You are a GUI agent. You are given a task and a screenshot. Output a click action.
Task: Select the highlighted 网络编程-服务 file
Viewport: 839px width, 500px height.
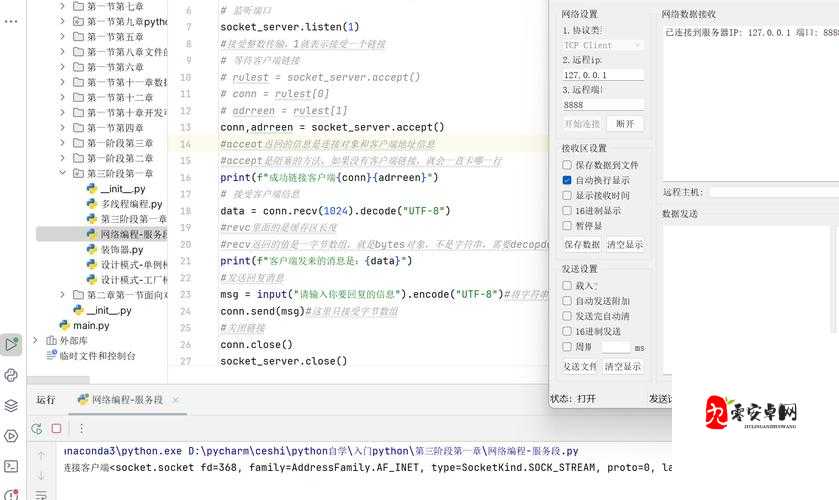tap(102, 234)
